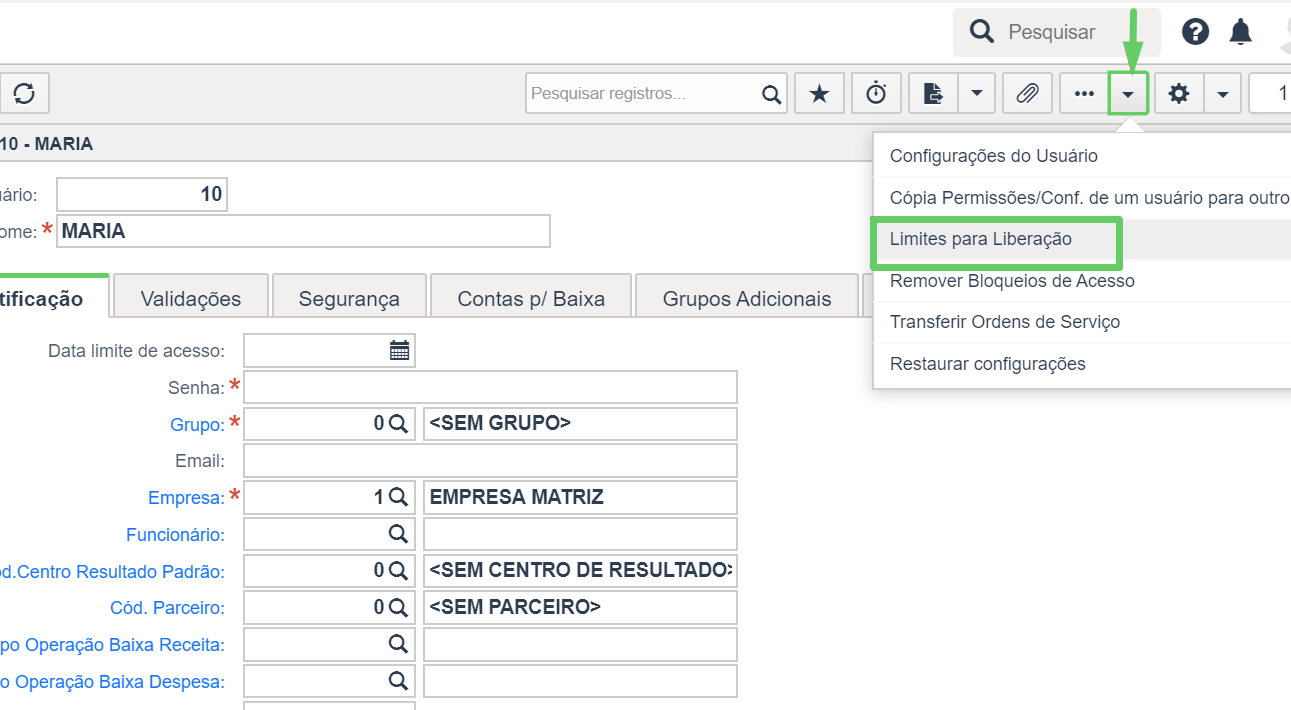Screen dimensions: 1291x710
Task: Click the user code field showing 10
Action: [x=142, y=194]
